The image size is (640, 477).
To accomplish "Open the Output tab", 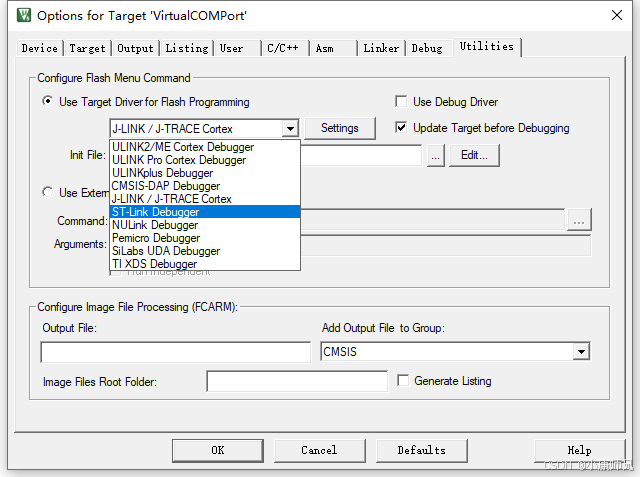I will [135, 48].
